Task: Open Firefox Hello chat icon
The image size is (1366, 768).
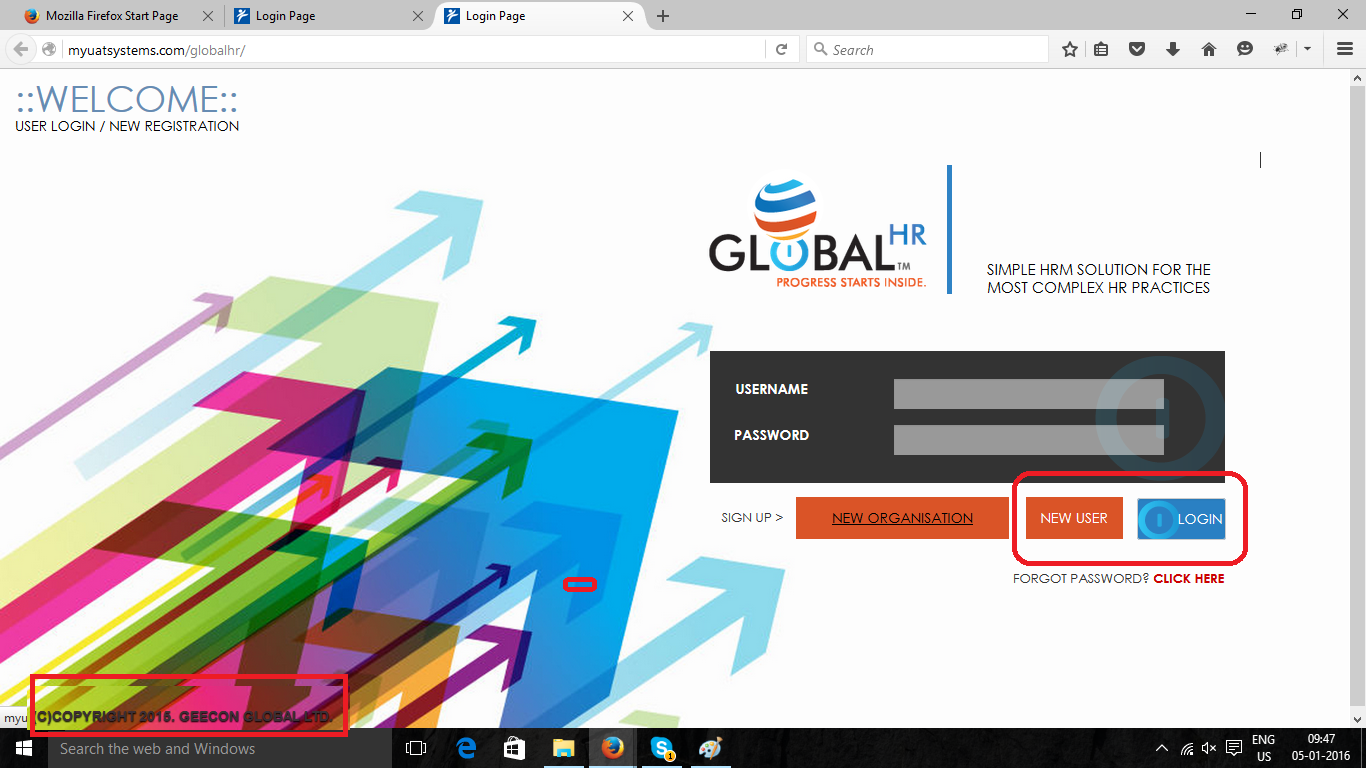Action: 1245,49
